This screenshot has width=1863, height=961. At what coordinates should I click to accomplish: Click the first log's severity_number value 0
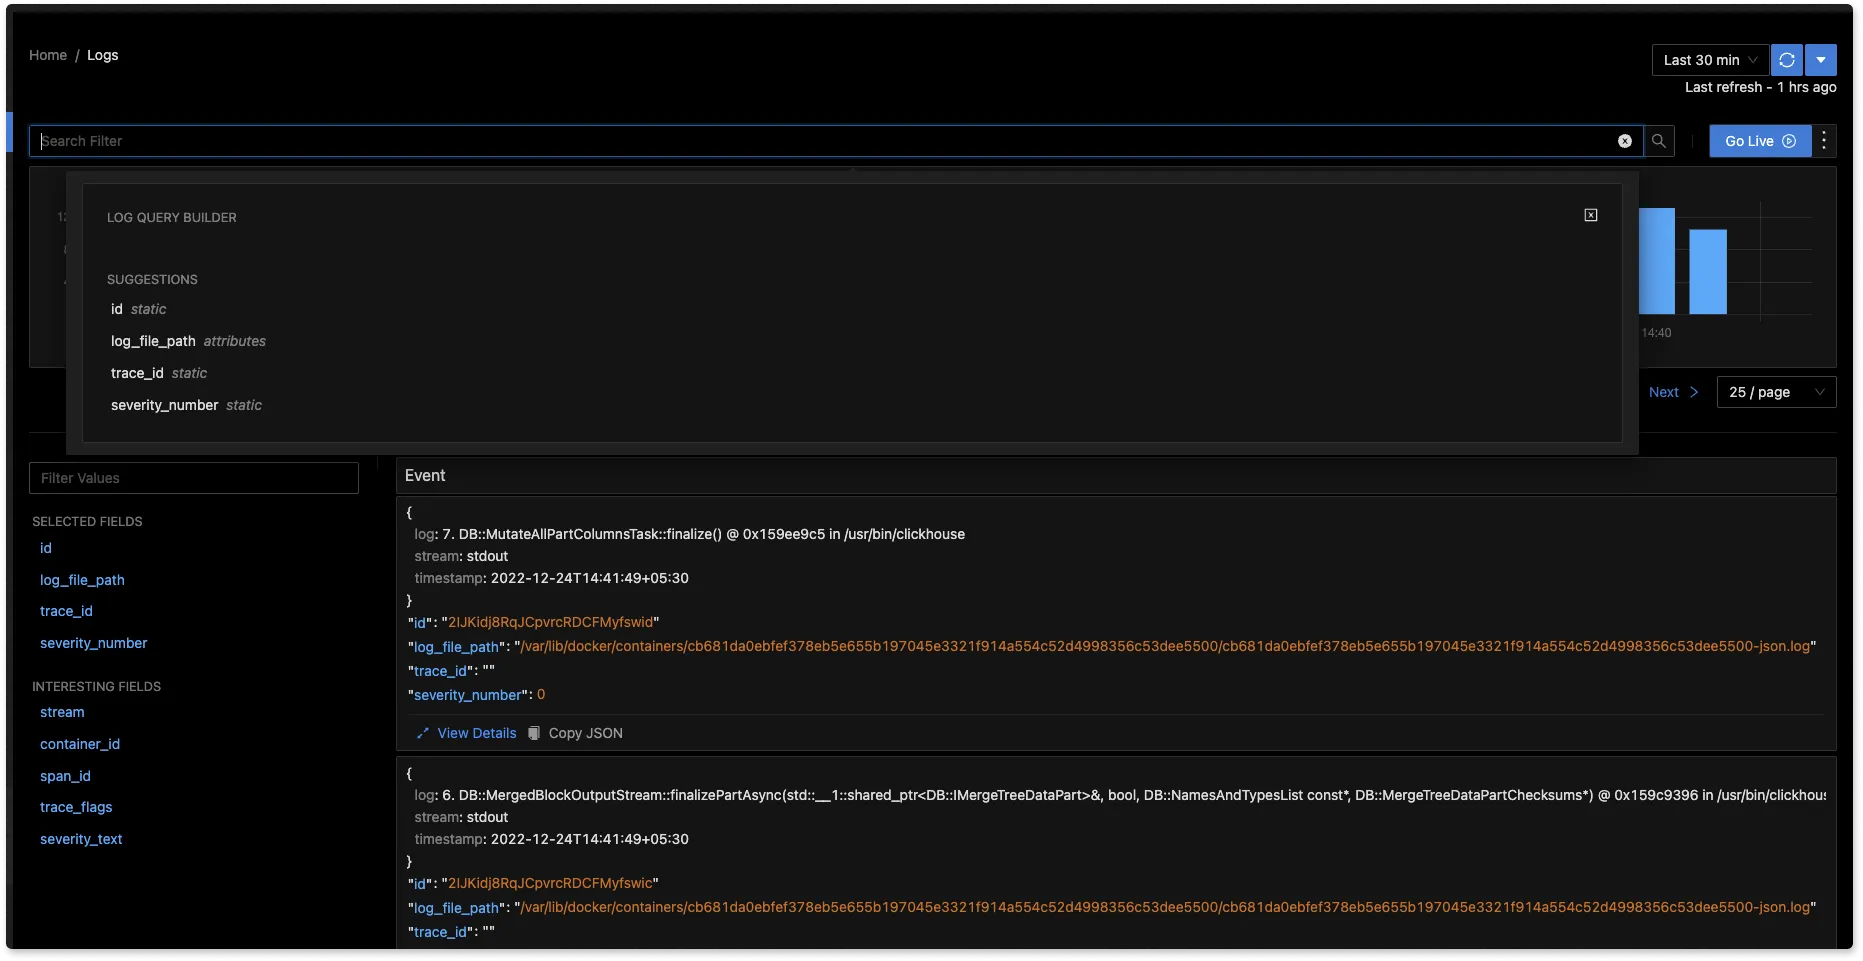point(541,694)
